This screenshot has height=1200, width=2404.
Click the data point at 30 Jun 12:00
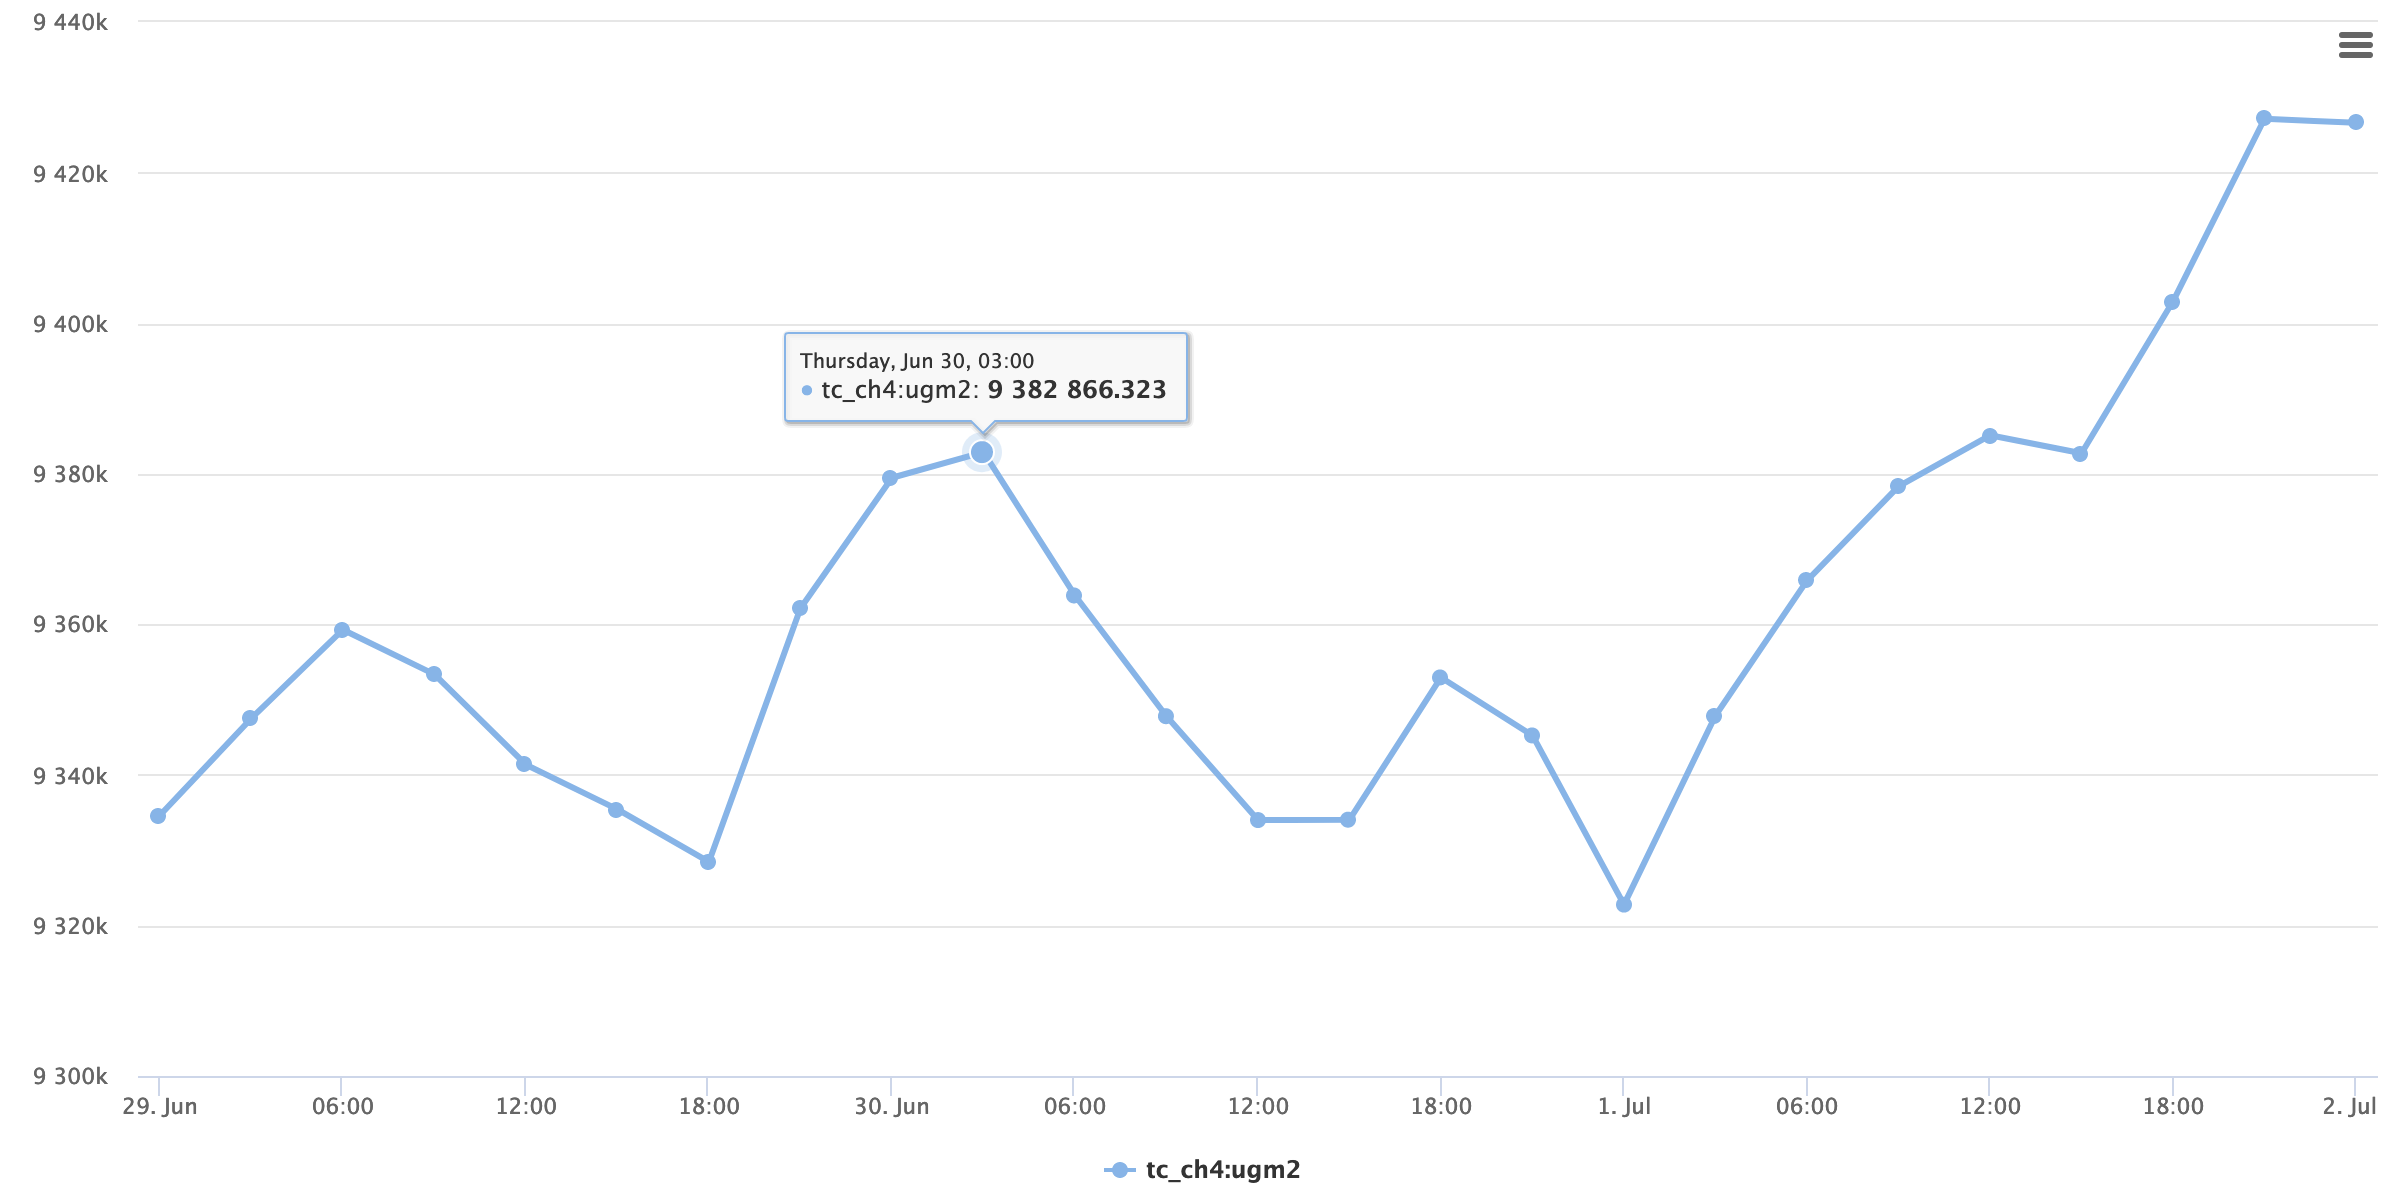[1258, 820]
